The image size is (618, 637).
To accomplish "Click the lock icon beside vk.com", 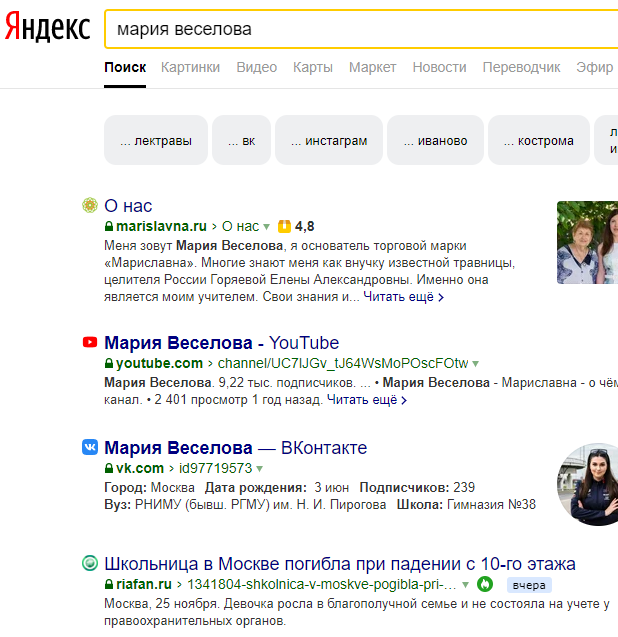I will pyautogui.click(x=109, y=468).
